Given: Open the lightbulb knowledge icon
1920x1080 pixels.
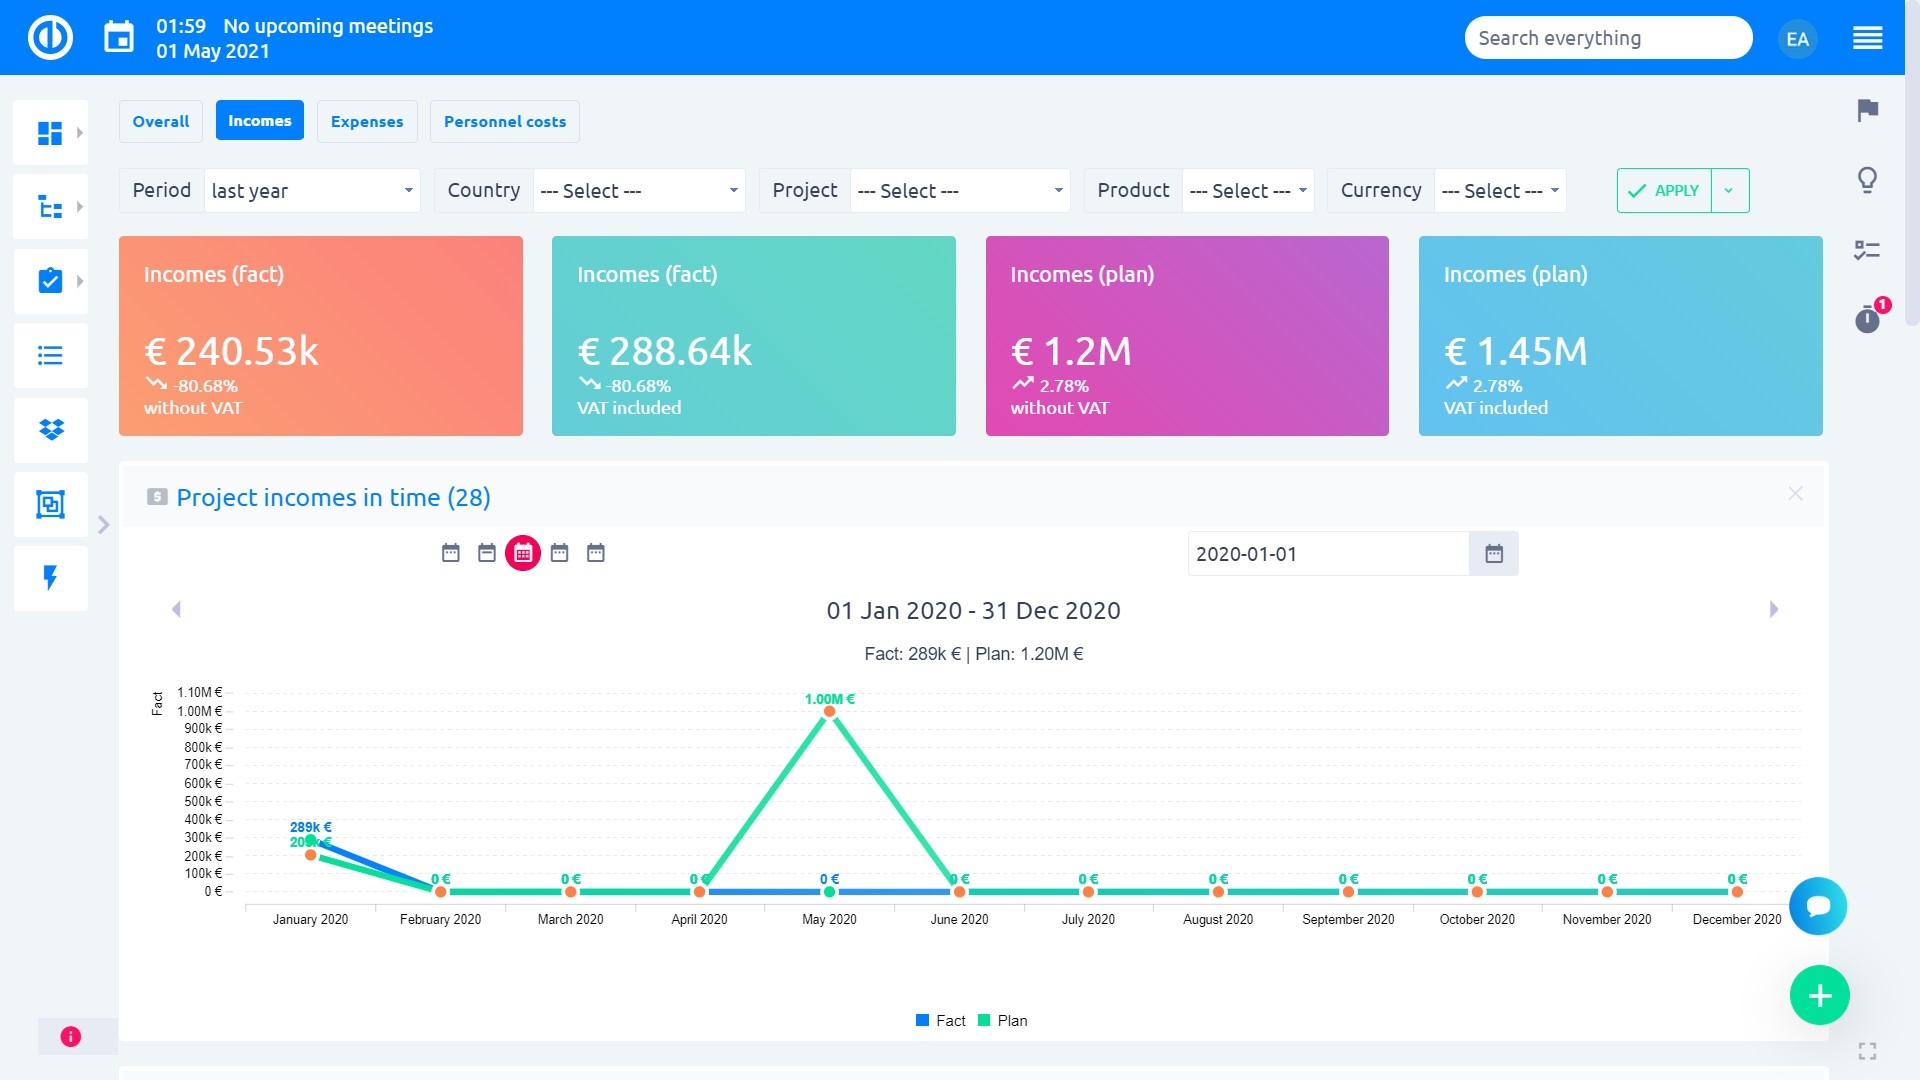Looking at the screenshot, I should pyautogui.click(x=1867, y=180).
